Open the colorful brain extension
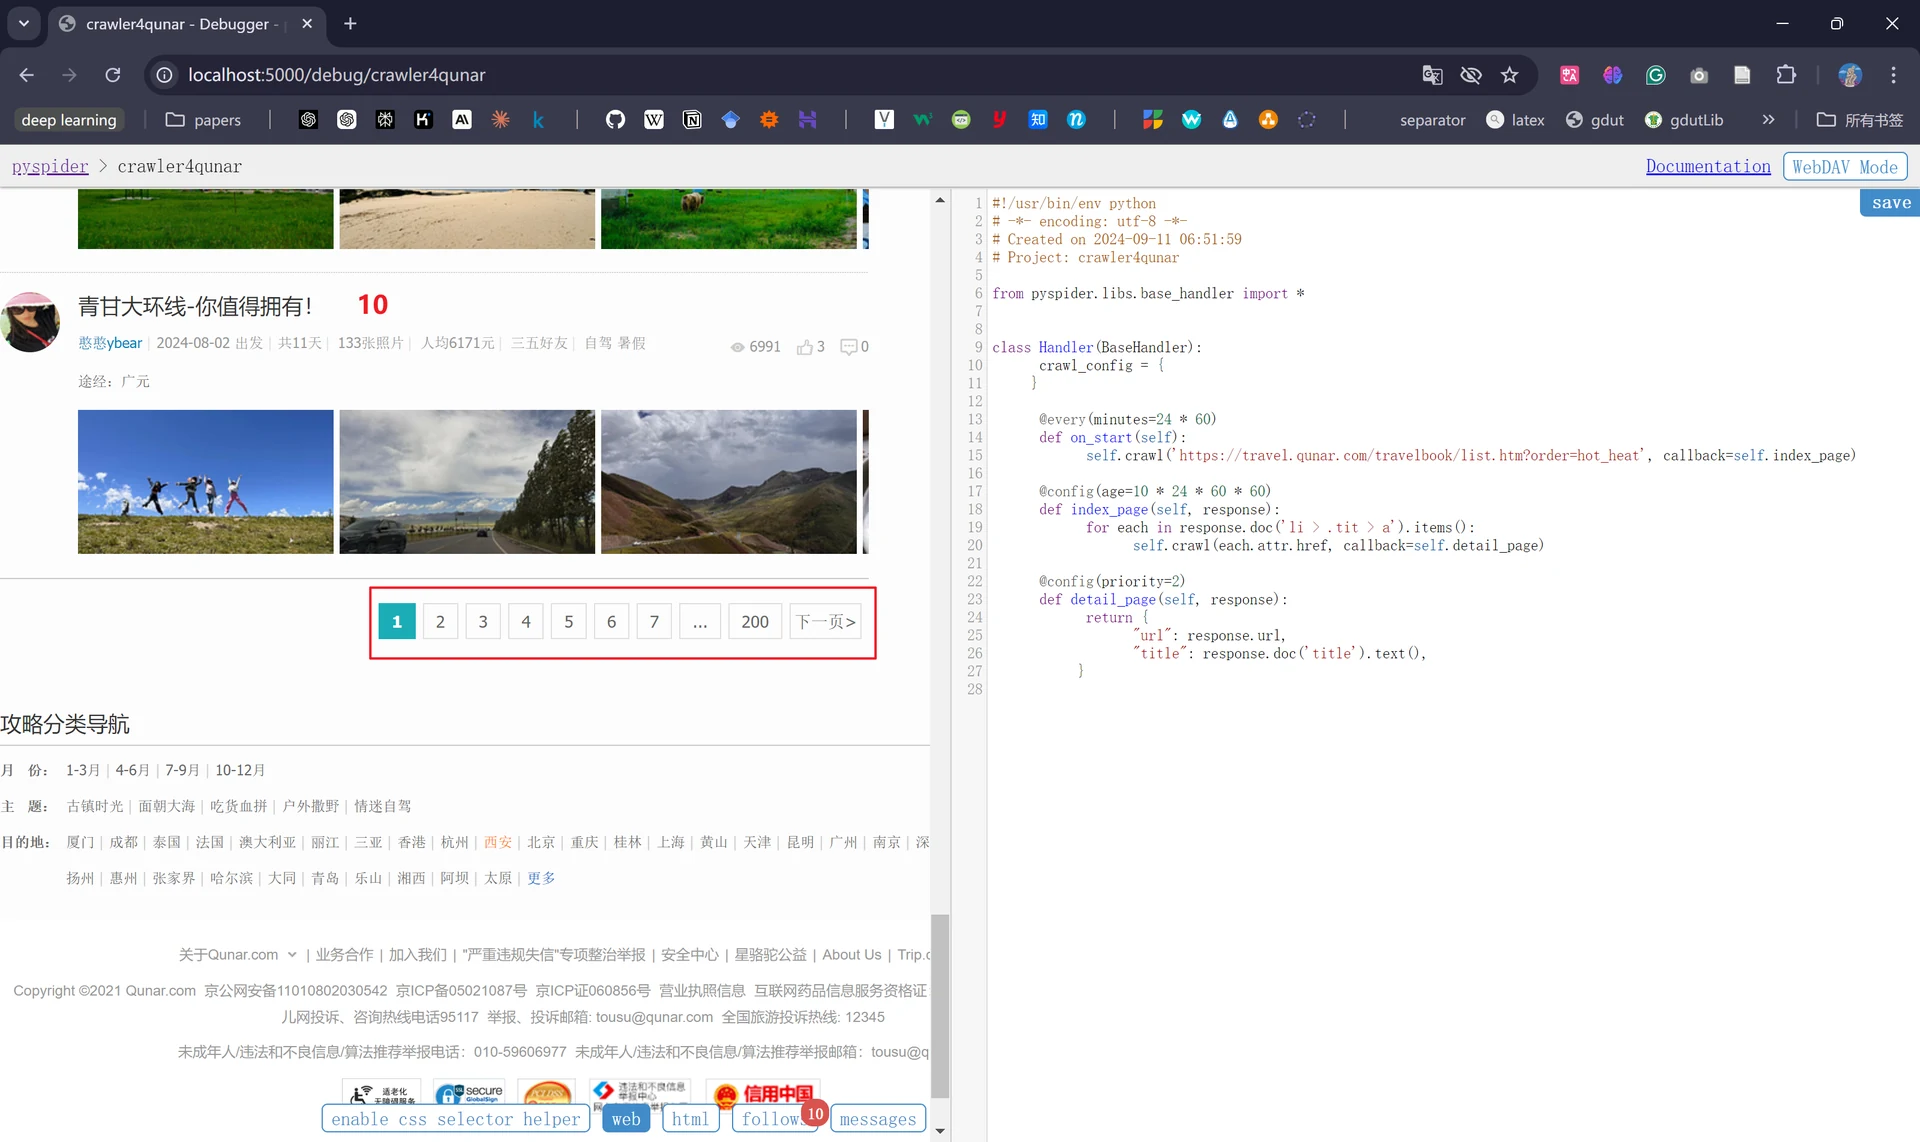The image size is (1920, 1142). (1612, 75)
